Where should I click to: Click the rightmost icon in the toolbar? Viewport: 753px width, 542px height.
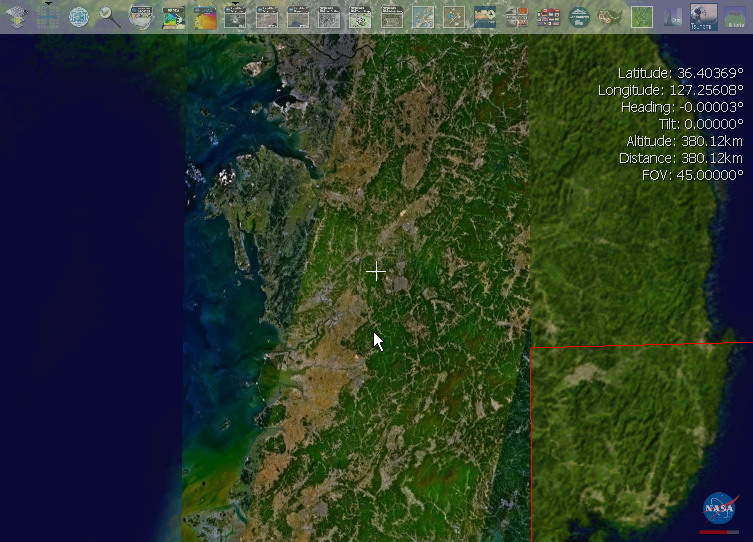pos(735,16)
